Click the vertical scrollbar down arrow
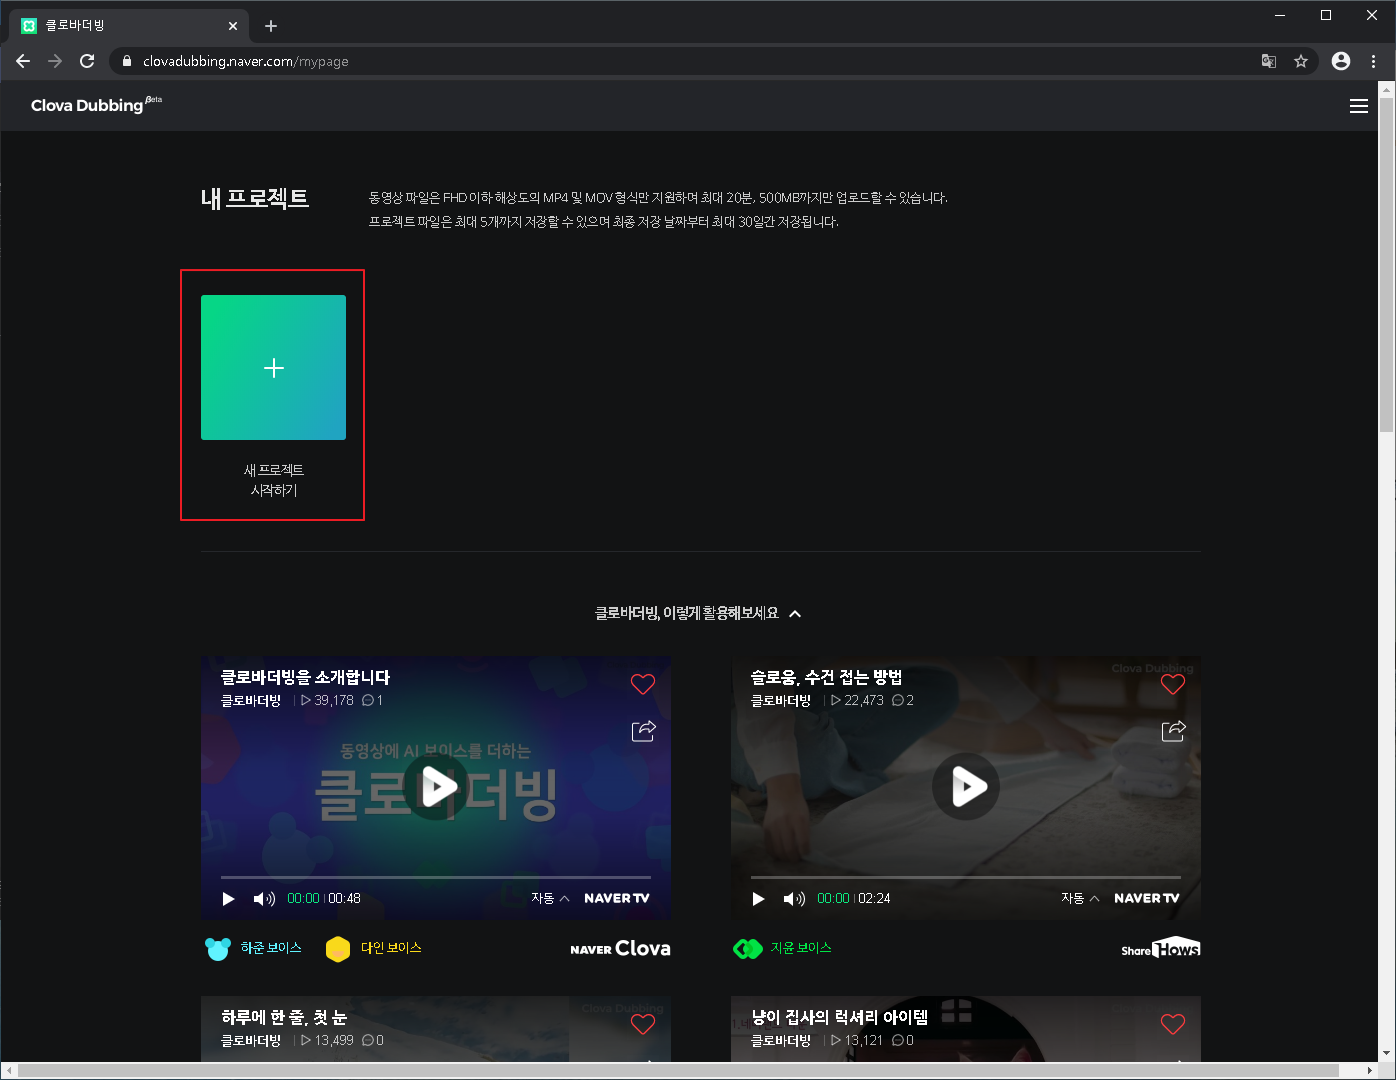1396x1080 pixels. (1386, 1053)
